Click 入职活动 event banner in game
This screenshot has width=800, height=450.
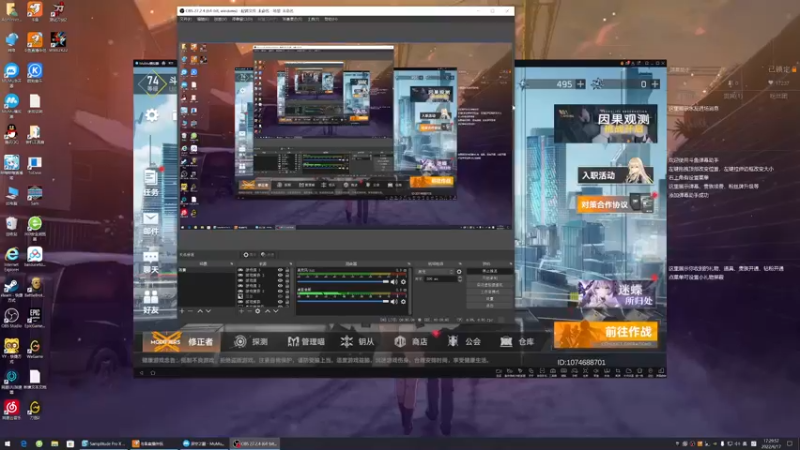tap(615, 174)
